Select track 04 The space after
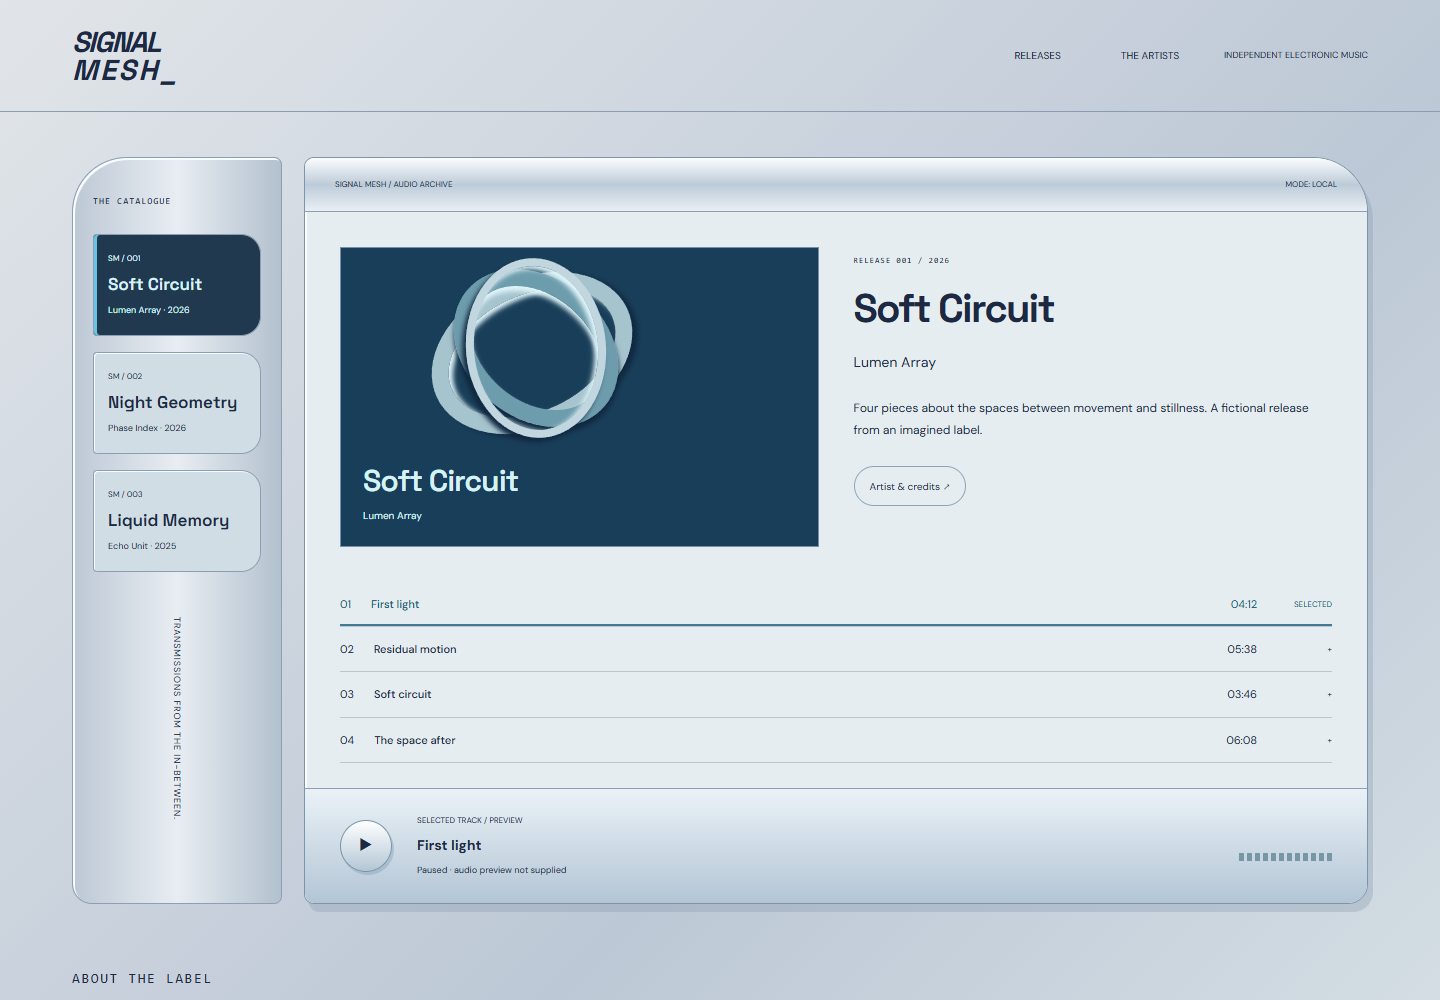The width and height of the screenshot is (1440, 1000). coord(835,740)
